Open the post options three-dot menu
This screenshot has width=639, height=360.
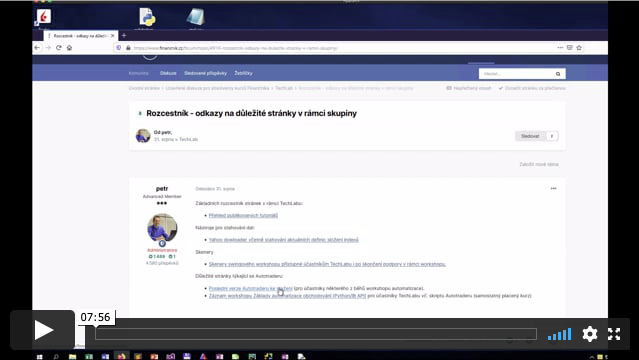click(x=553, y=188)
